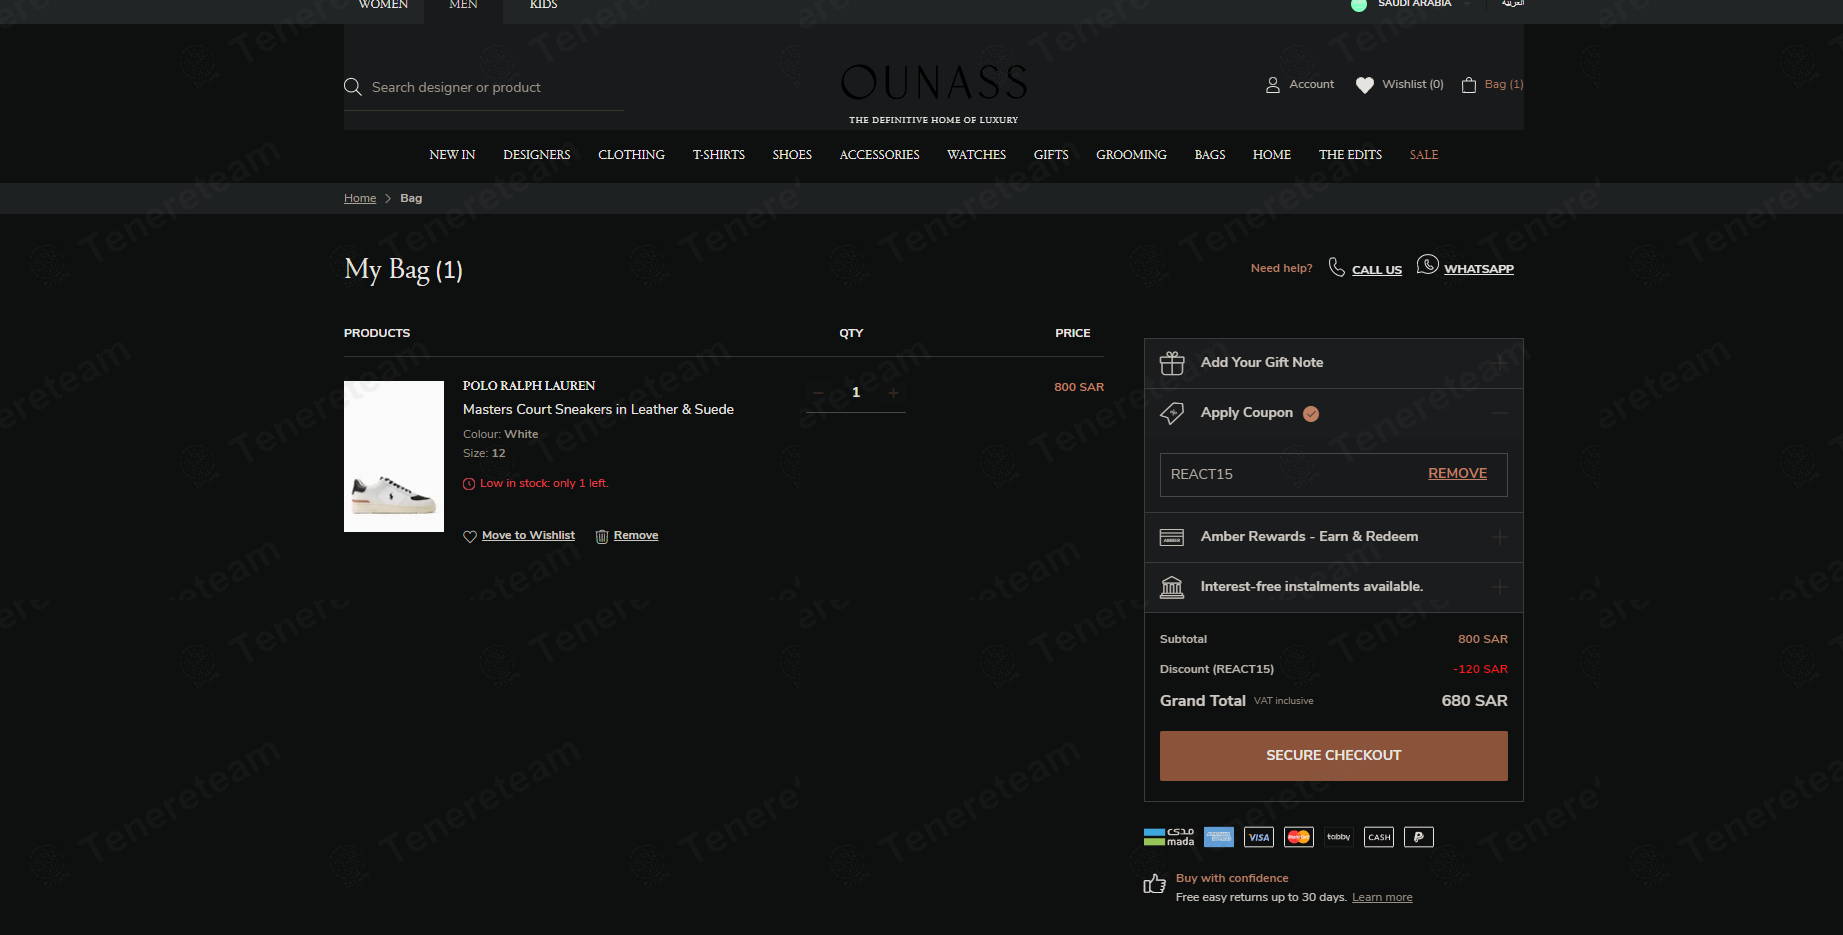Click the applied coupon checkmark badge
The image size is (1843, 935).
coord(1311,414)
